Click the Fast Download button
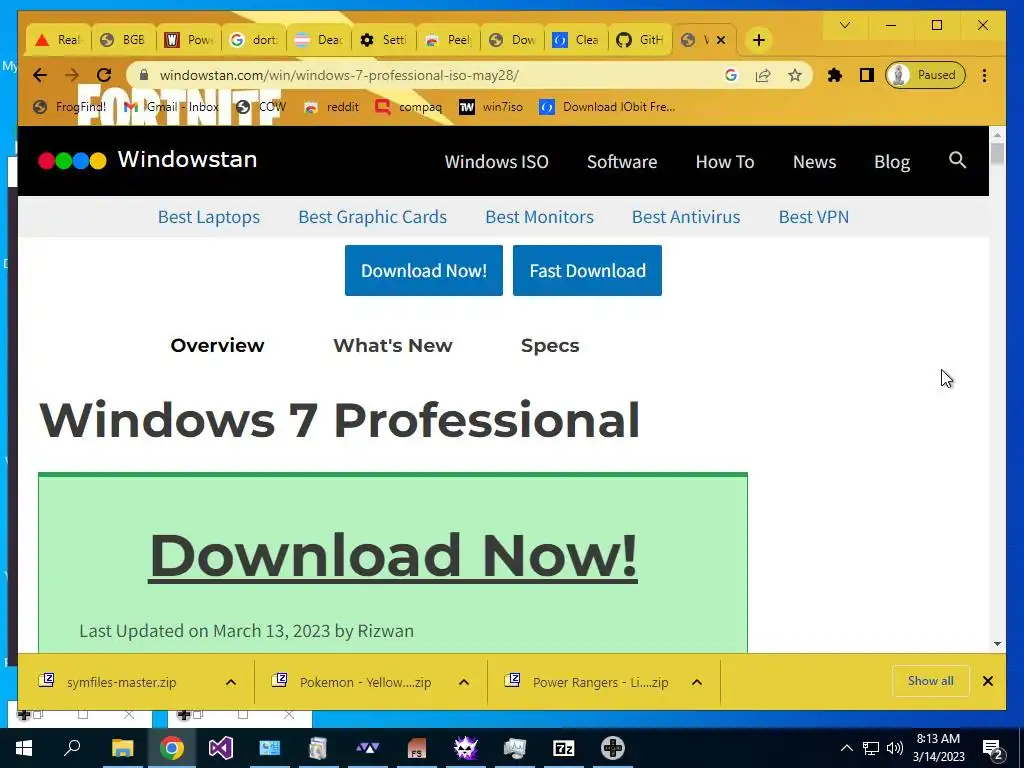This screenshot has width=1024, height=768. coord(587,270)
